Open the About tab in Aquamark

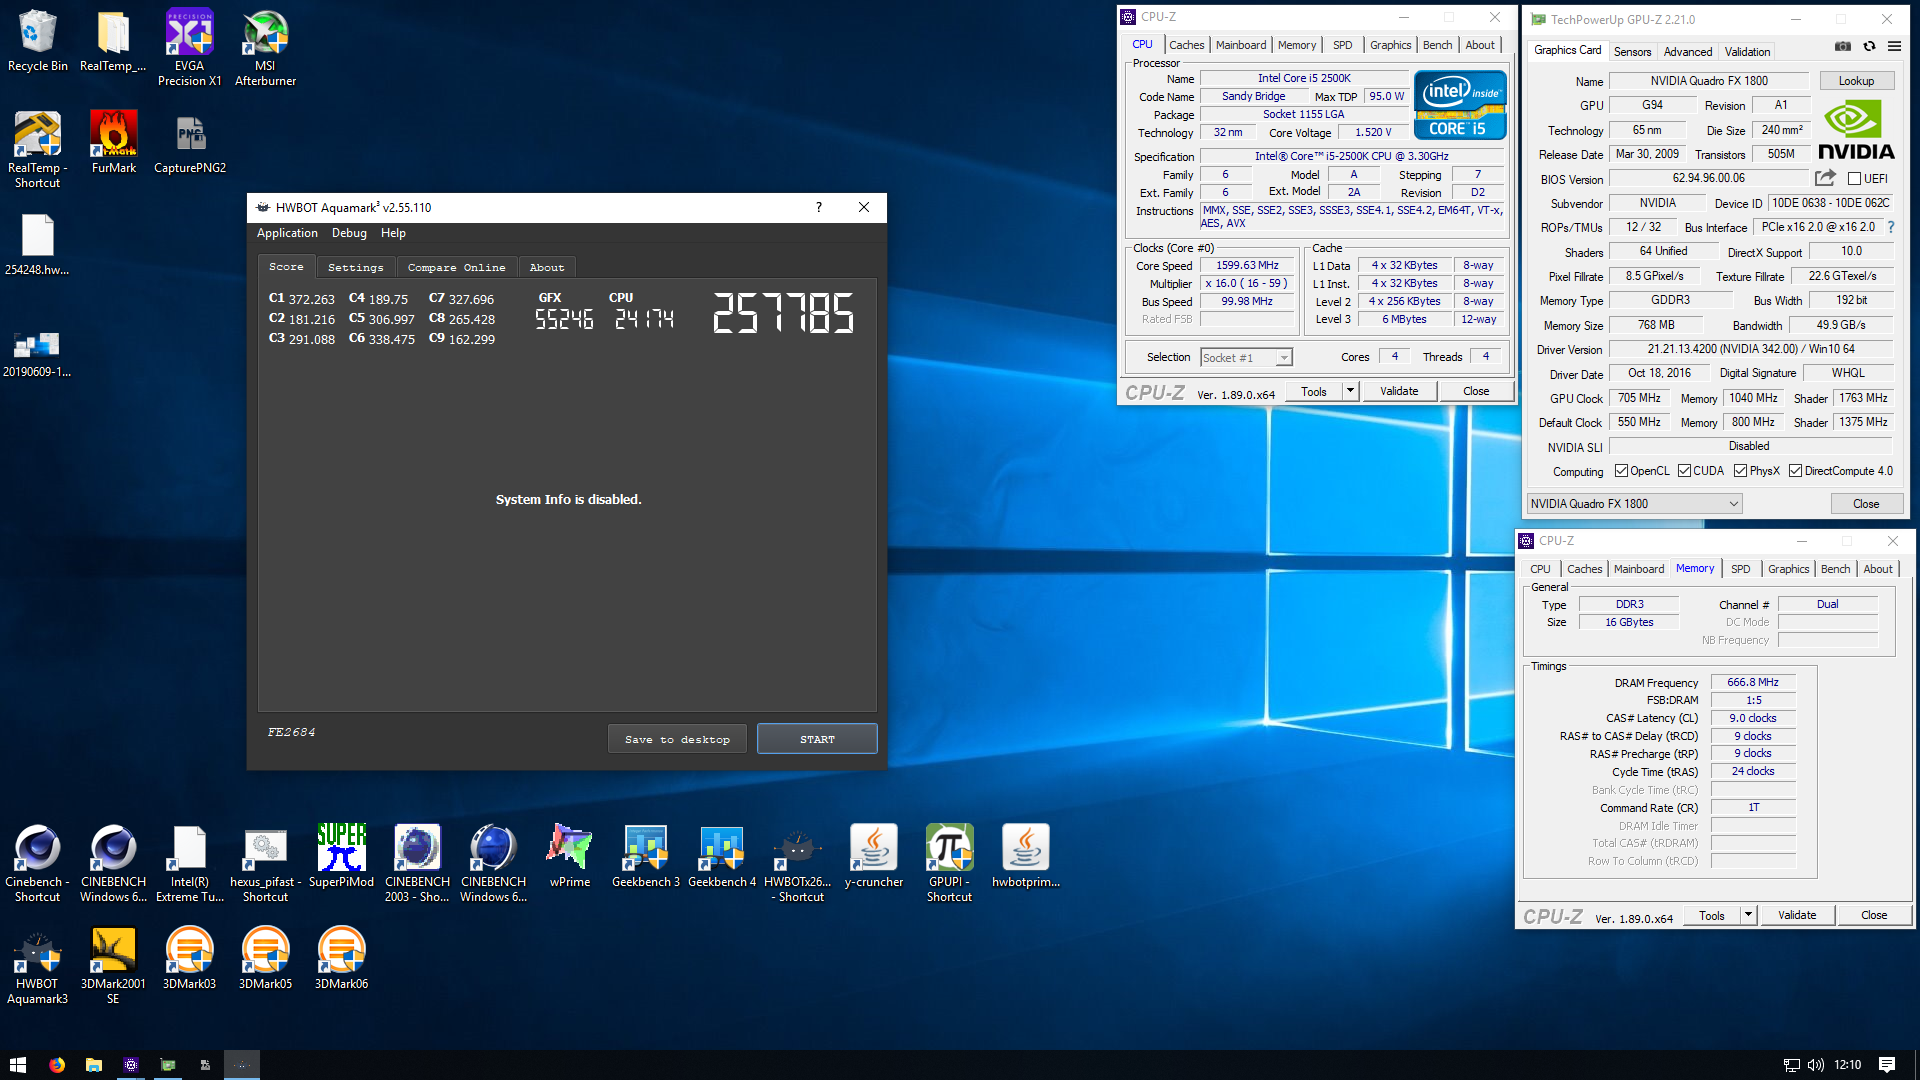(x=547, y=267)
